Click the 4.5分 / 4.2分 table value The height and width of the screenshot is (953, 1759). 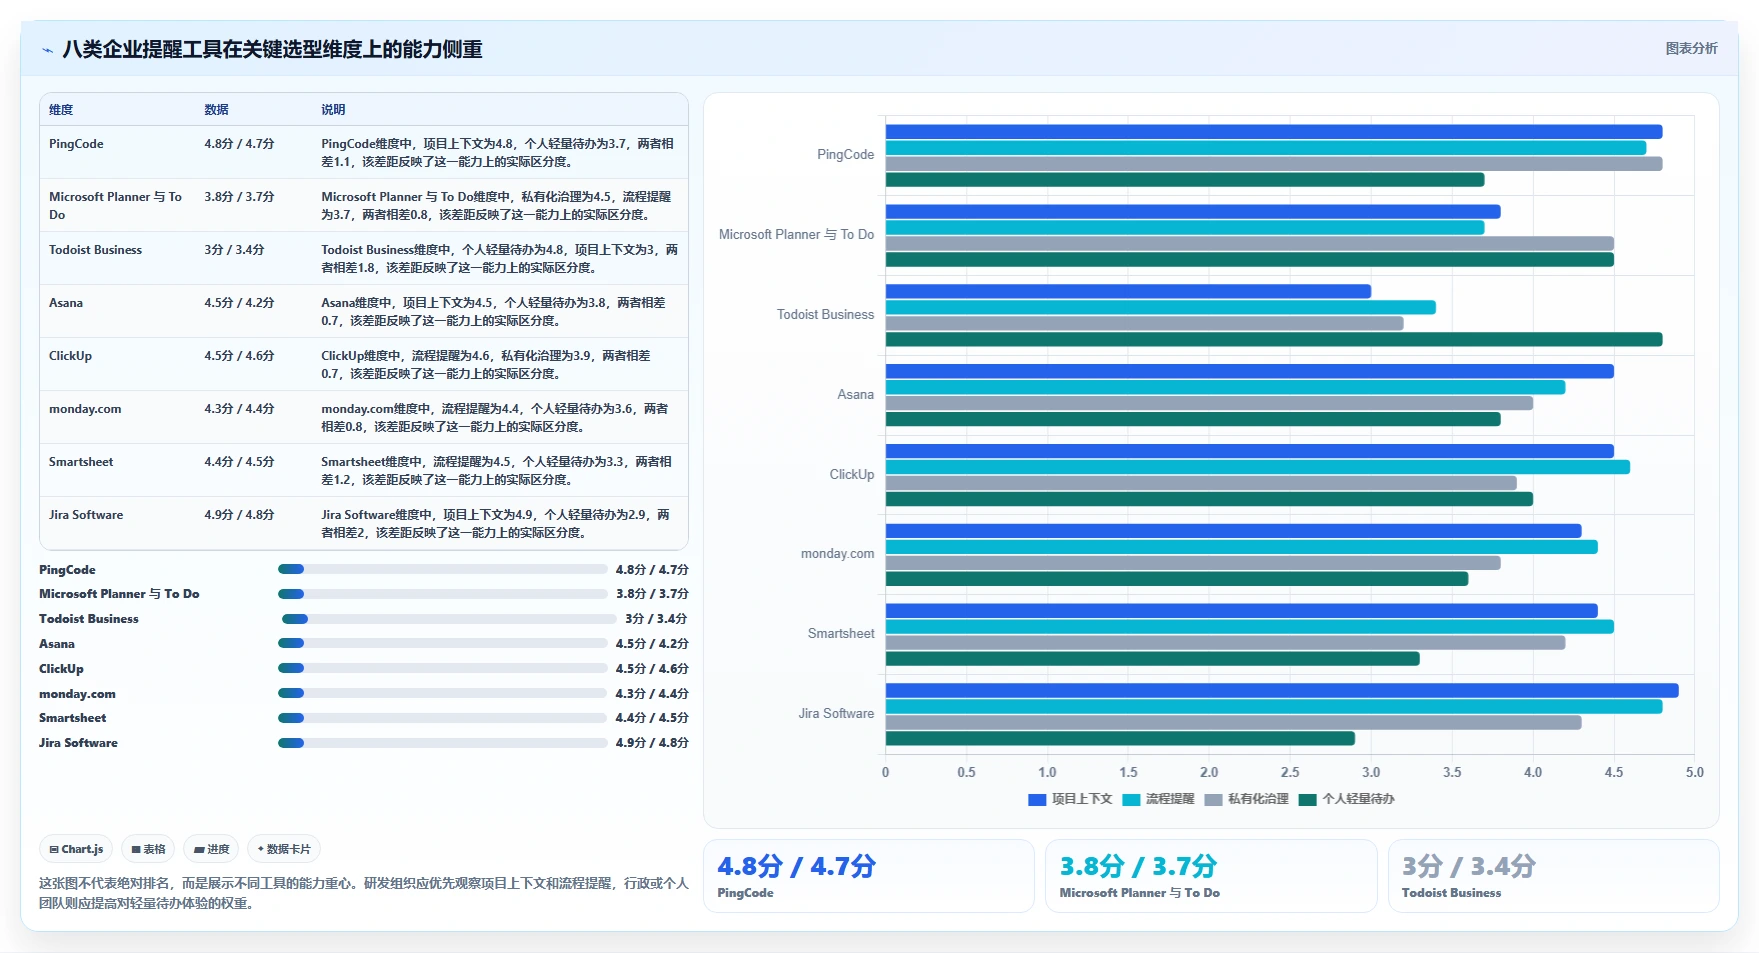tap(239, 303)
